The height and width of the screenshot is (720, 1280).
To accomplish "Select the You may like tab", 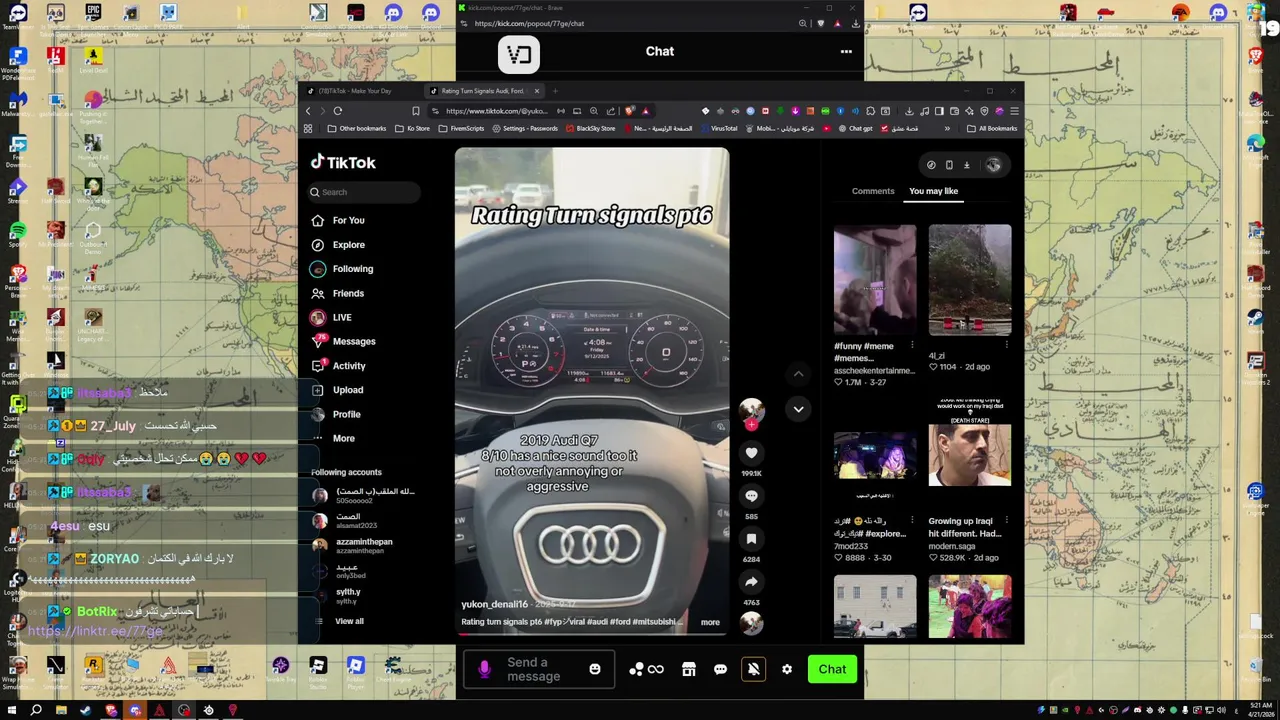I will coord(933,191).
